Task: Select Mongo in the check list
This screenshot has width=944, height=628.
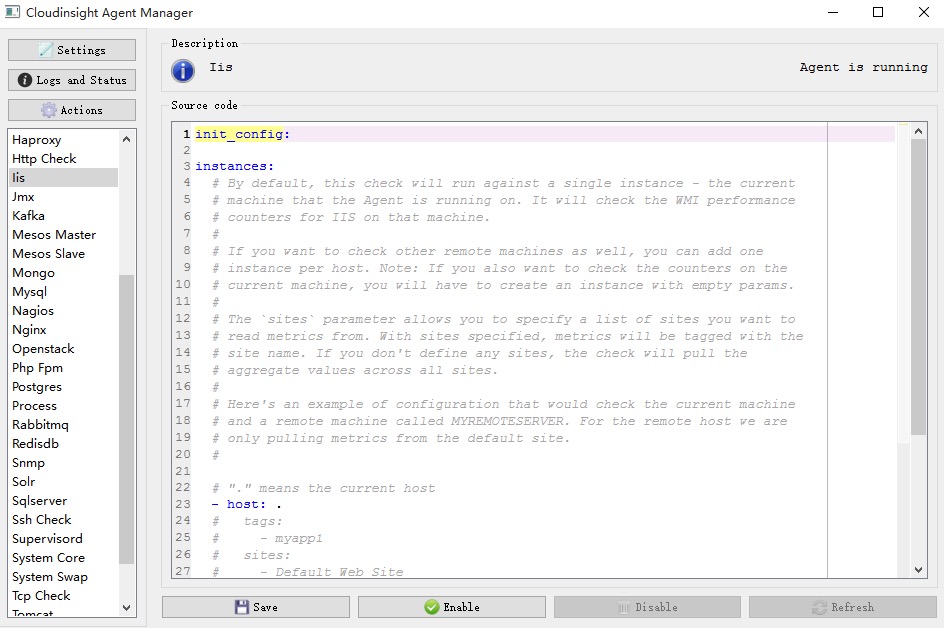Action: tap(64, 273)
